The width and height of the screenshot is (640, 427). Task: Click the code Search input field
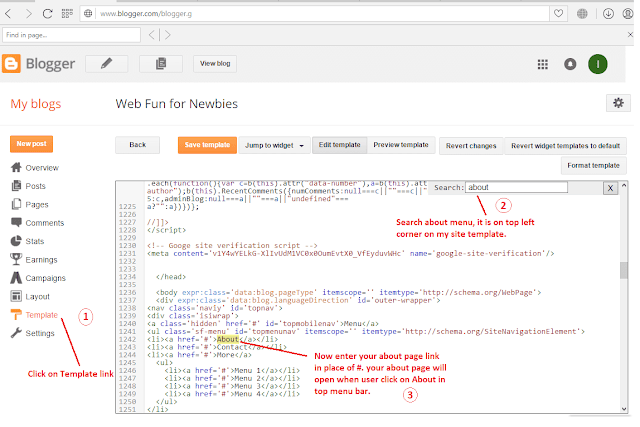click(x=516, y=187)
